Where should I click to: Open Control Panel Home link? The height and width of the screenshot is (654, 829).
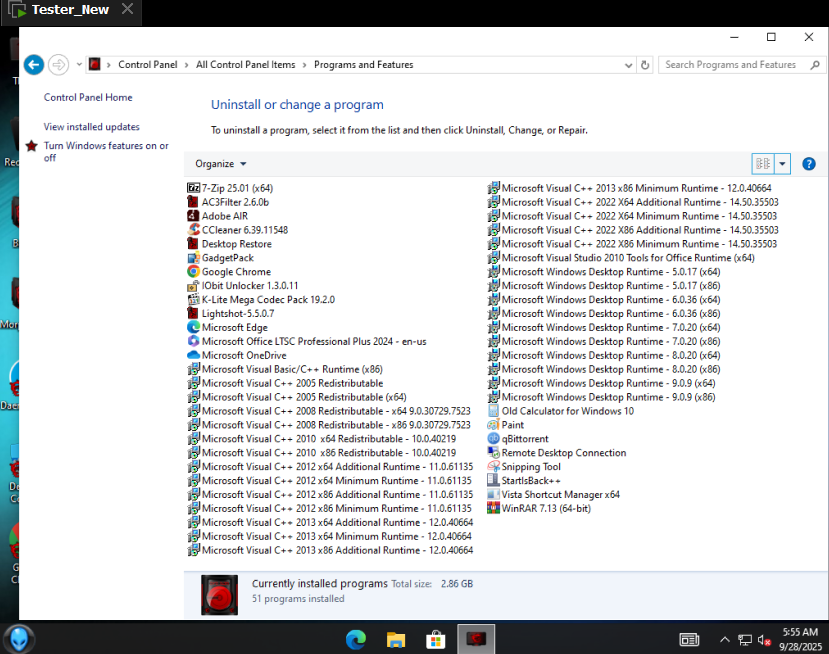[88, 97]
